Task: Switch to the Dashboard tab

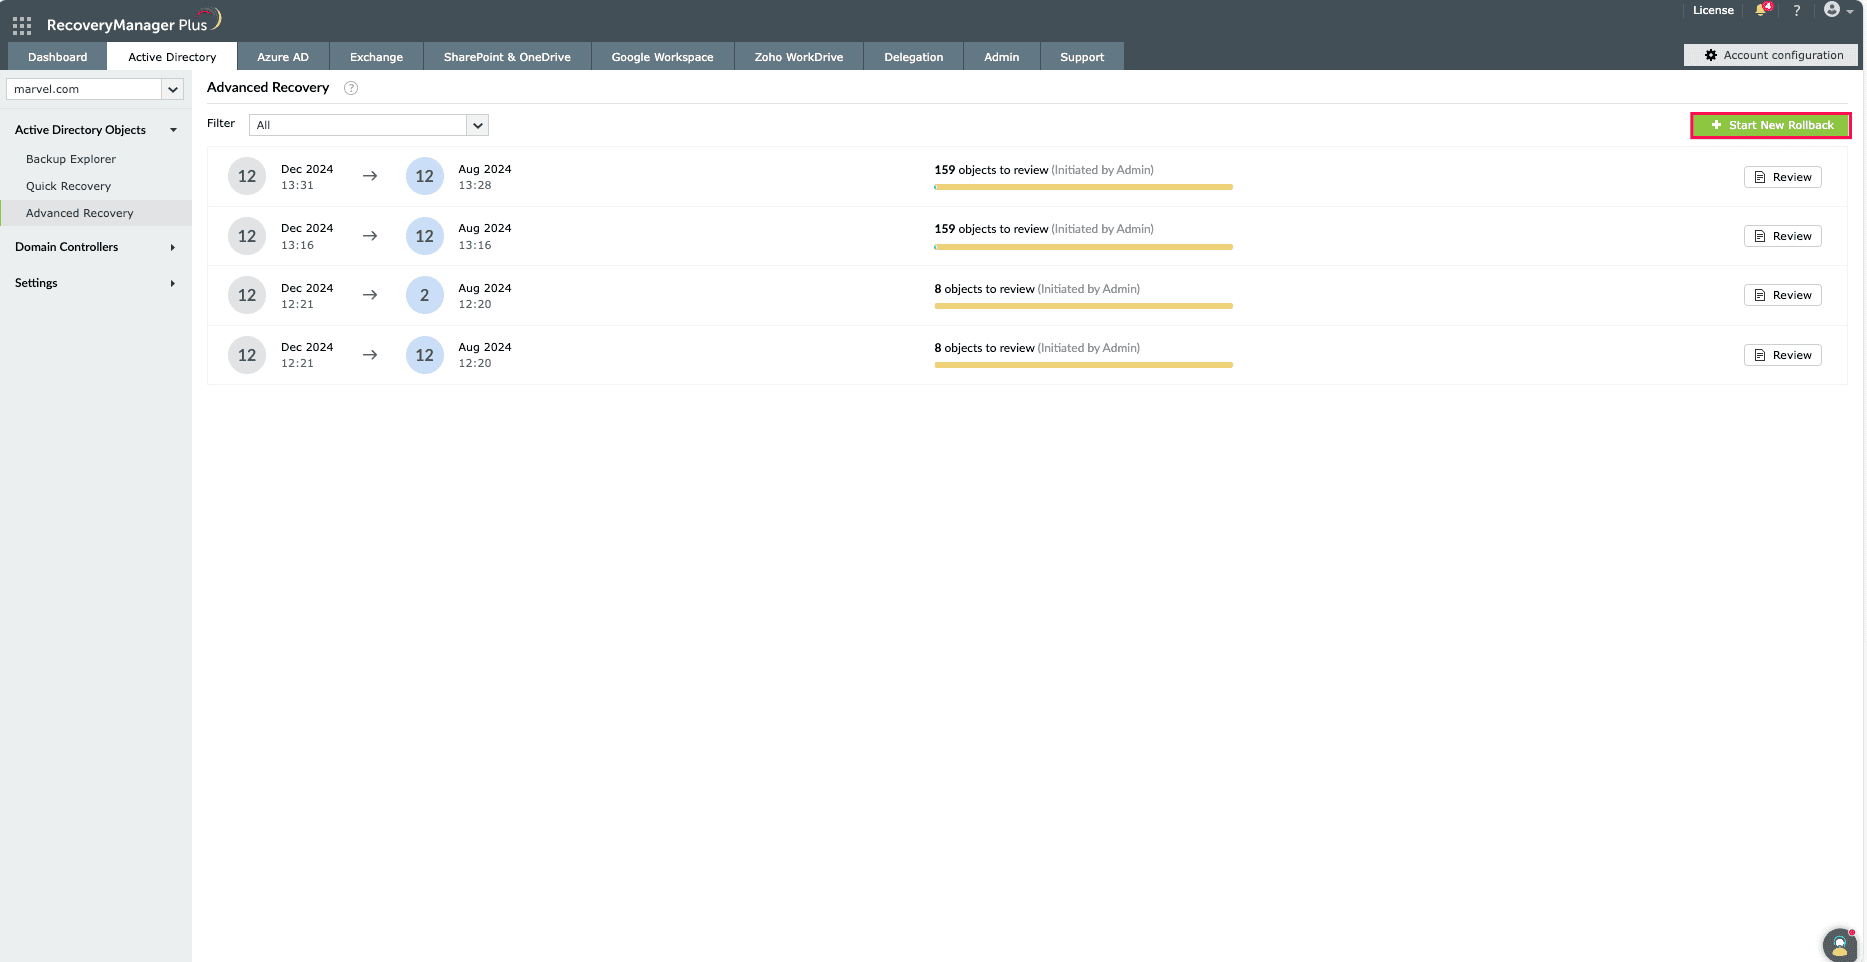Action: click(x=58, y=57)
